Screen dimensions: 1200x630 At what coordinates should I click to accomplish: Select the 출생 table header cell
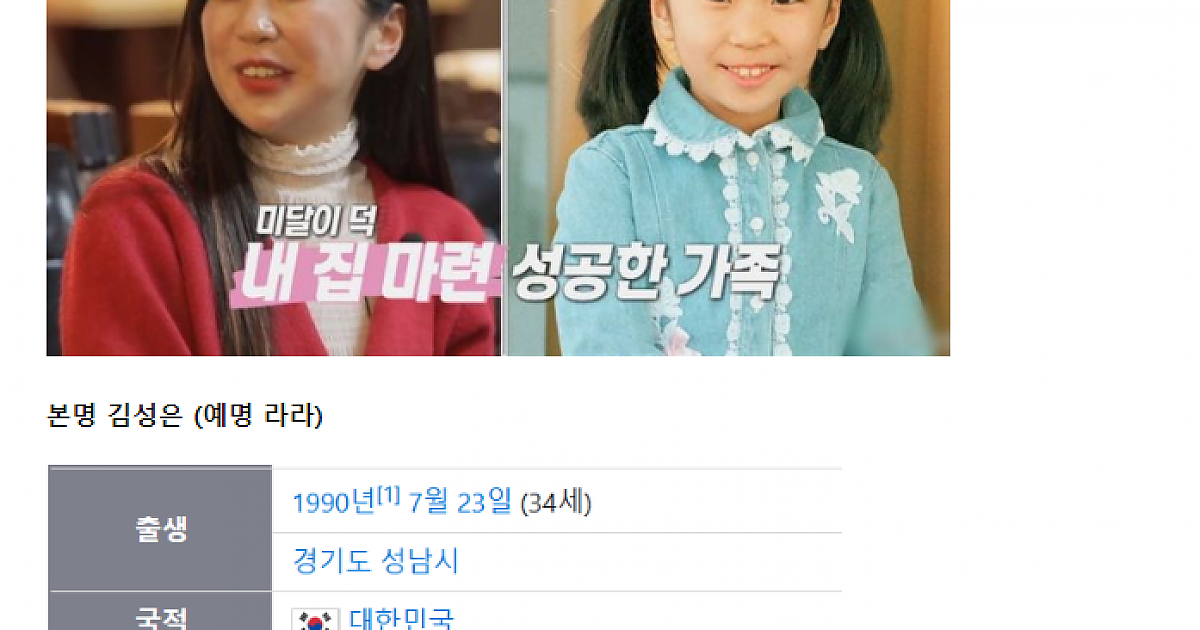161,529
